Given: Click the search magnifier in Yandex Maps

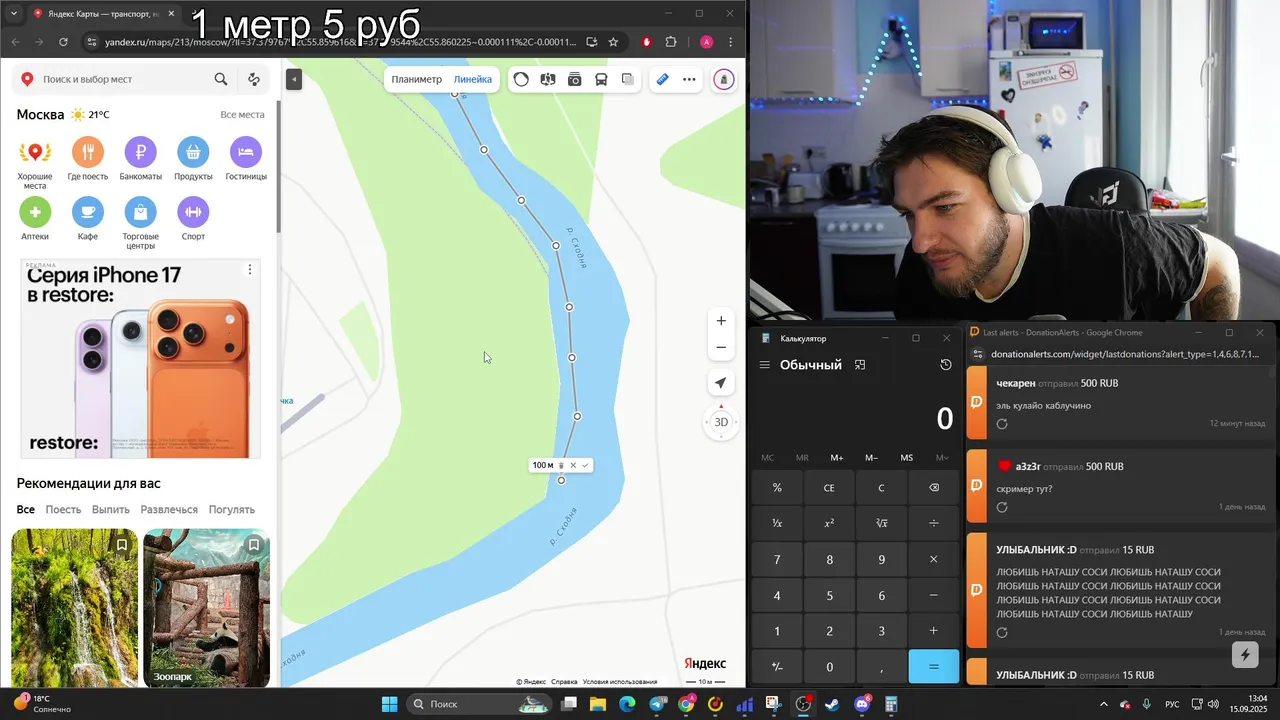Looking at the screenshot, I should 221,79.
